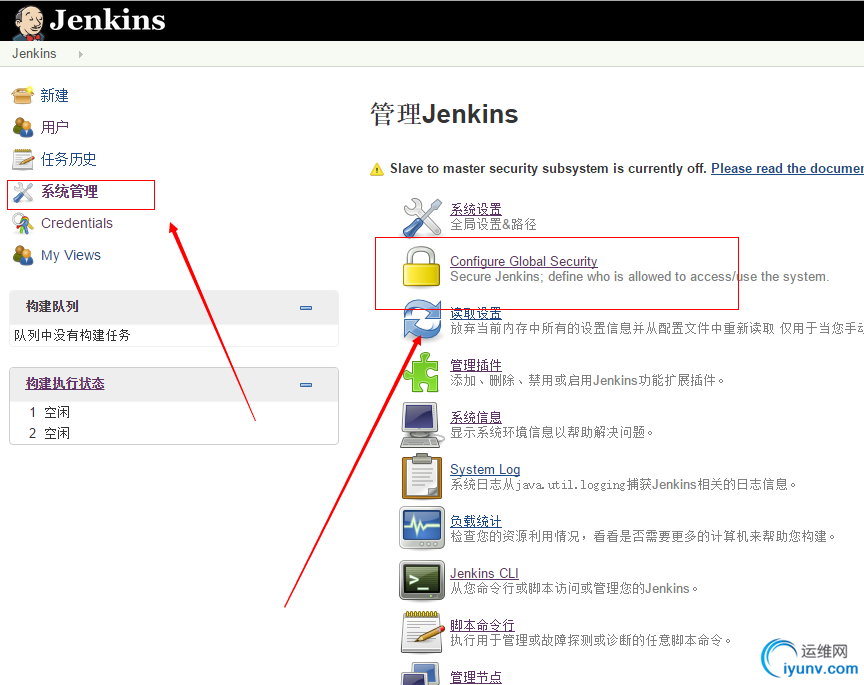The height and width of the screenshot is (685, 864).
Task: Click the 检查您的资源利用情况 description text
Action: point(642,536)
